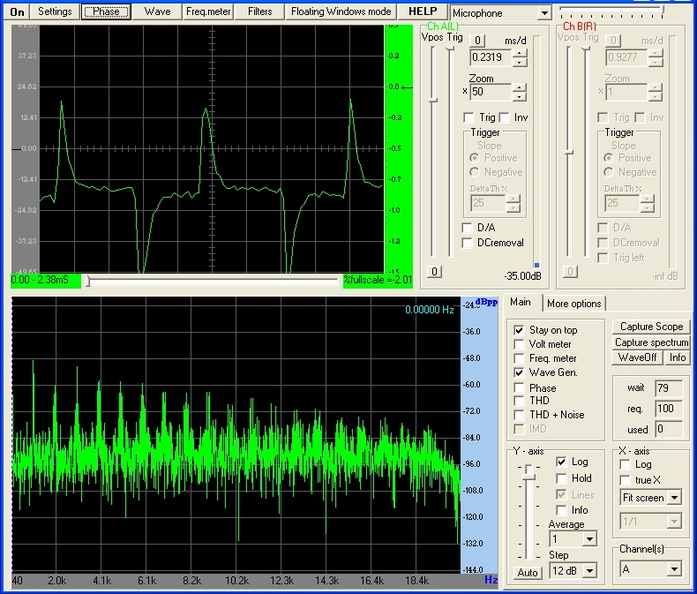This screenshot has width=697, height=594.
Task: Open the Filters button
Action: [260, 12]
